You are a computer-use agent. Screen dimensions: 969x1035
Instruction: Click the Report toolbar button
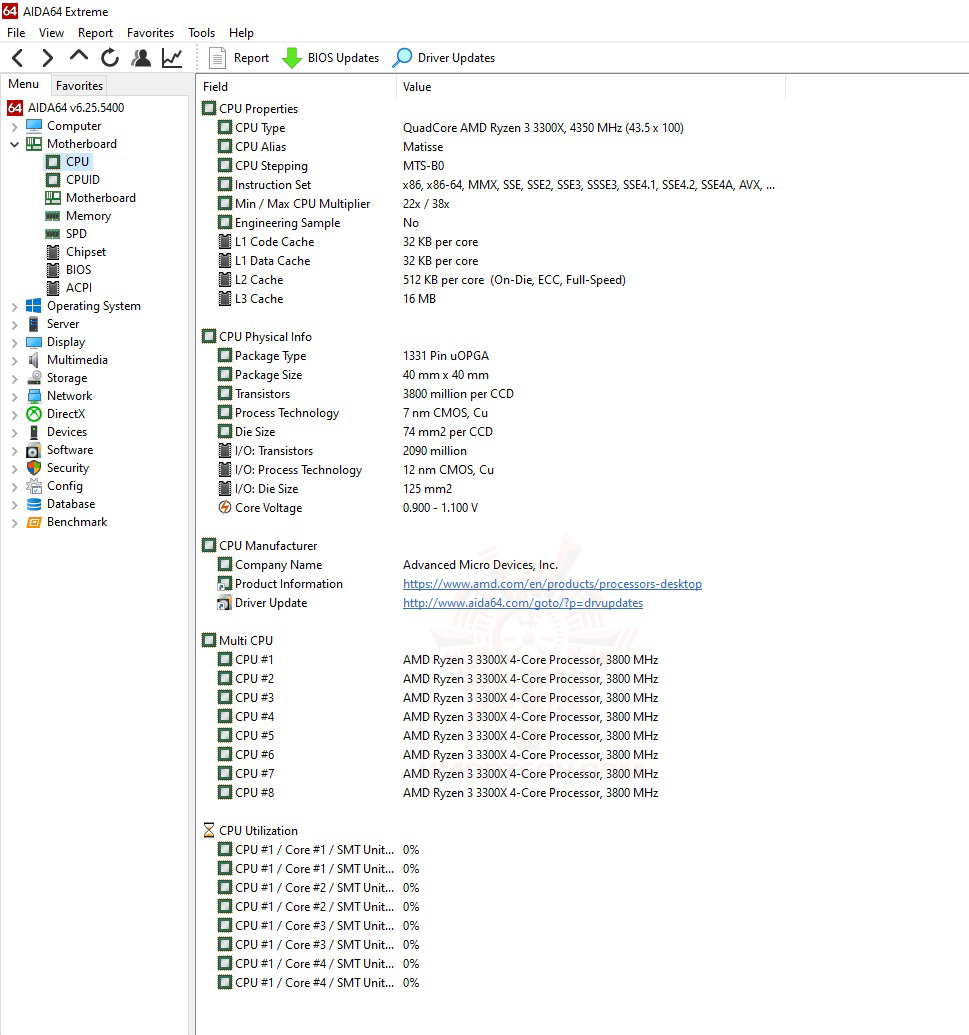239,58
